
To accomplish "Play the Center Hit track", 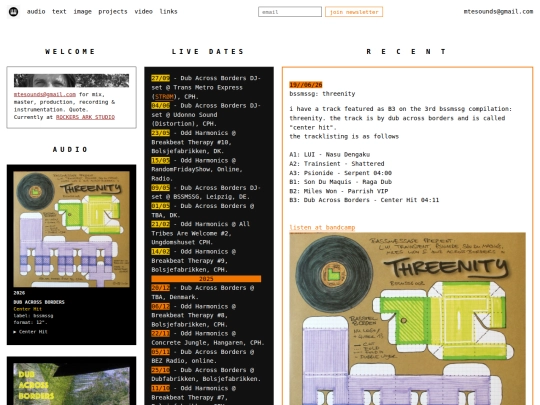I will 30,332.
